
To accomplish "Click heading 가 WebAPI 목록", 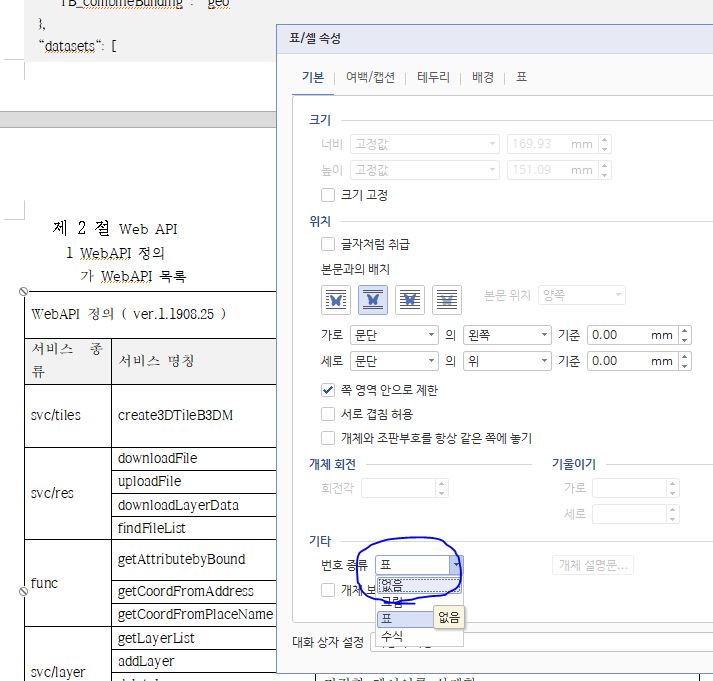I will pyautogui.click(x=133, y=276).
